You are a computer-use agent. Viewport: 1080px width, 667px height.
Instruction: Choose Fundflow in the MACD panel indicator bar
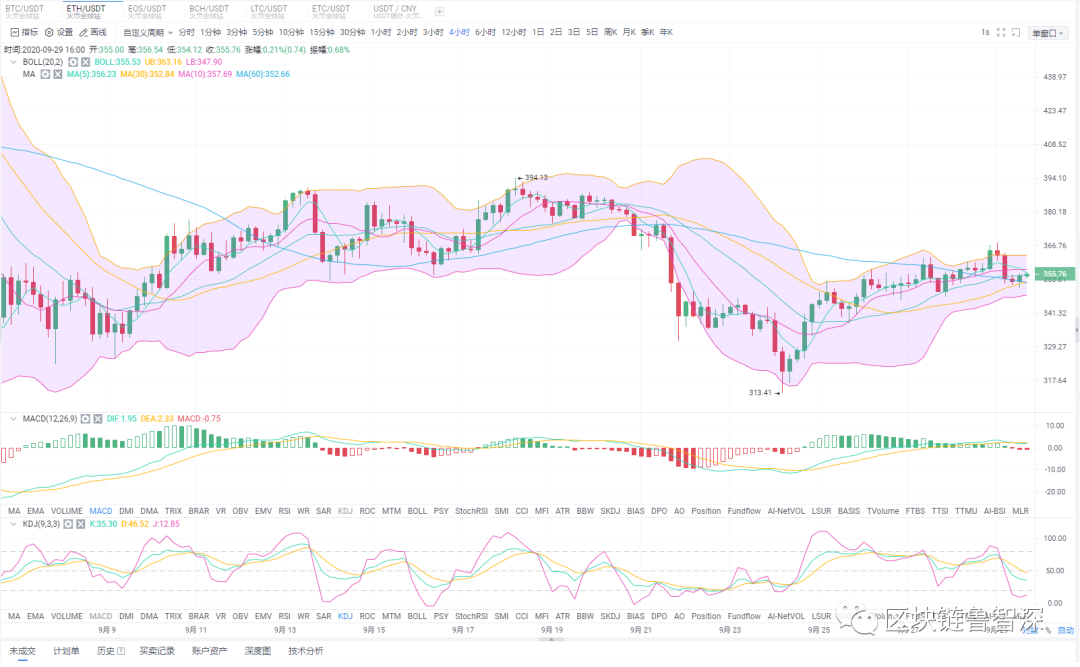click(744, 511)
